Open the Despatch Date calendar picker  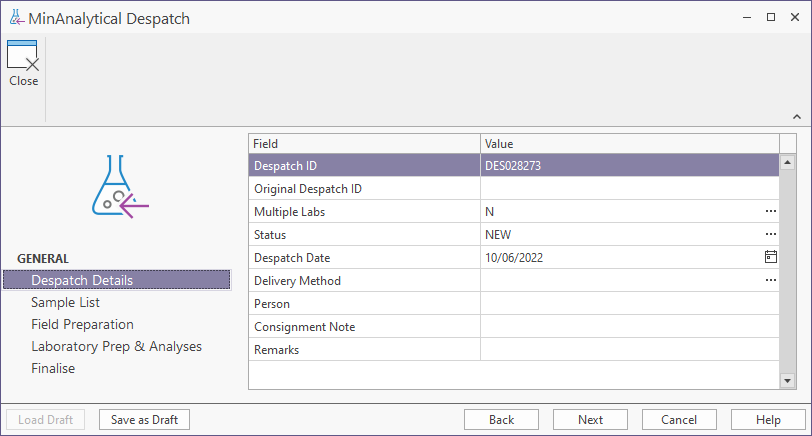[x=770, y=257]
